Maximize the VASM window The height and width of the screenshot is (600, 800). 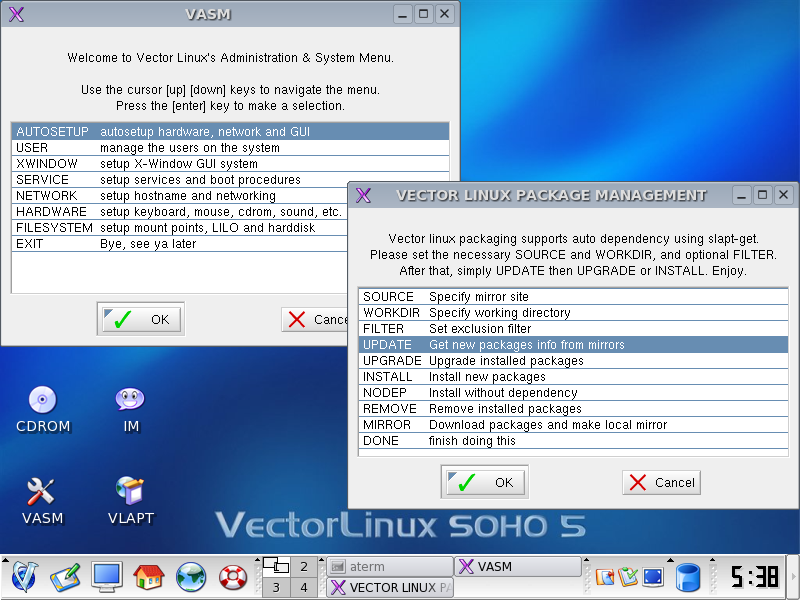click(423, 14)
